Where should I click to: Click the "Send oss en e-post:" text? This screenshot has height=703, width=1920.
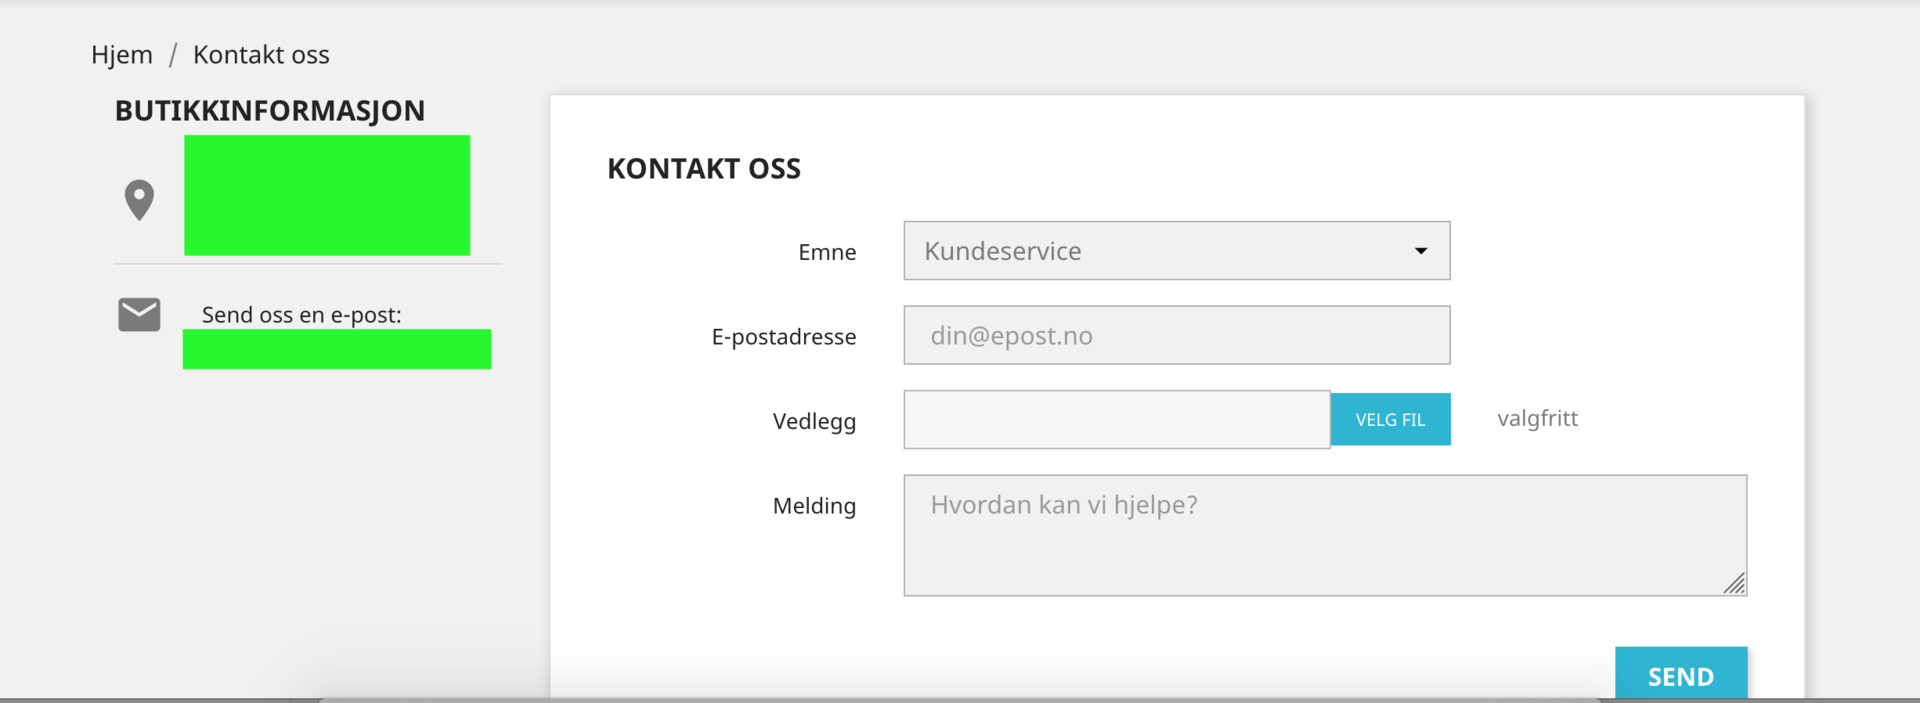[301, 315]
